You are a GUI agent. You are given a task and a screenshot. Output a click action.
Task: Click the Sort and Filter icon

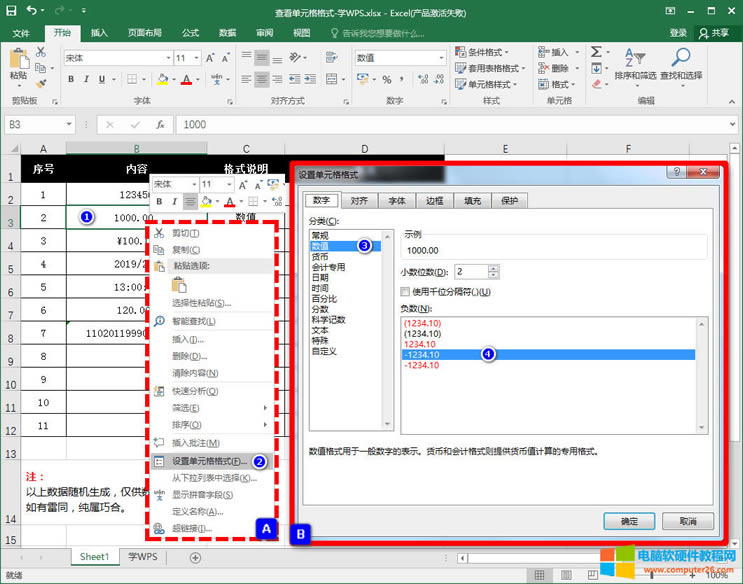coord(635,59)
